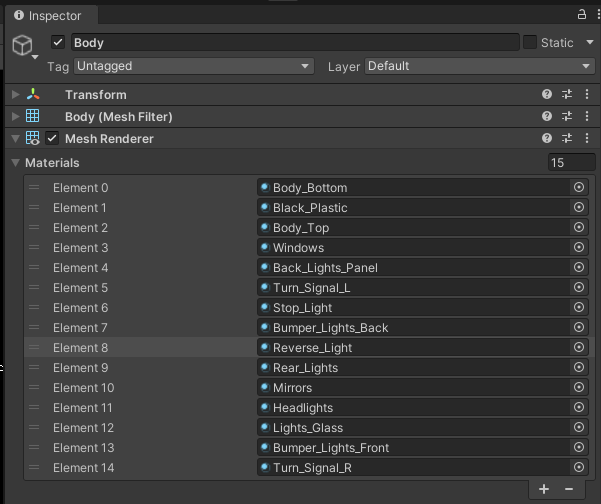The width and height of the screenshot is (601, 504).
Task: Open Mesh Filter more options menu
Action: tap(586, 117)
